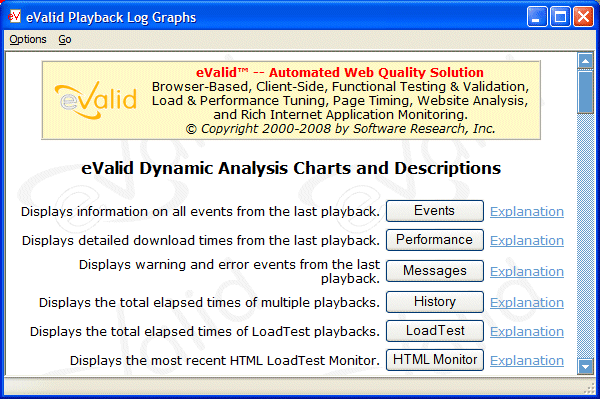Click the window's bottom-right grip

[589, 388]
